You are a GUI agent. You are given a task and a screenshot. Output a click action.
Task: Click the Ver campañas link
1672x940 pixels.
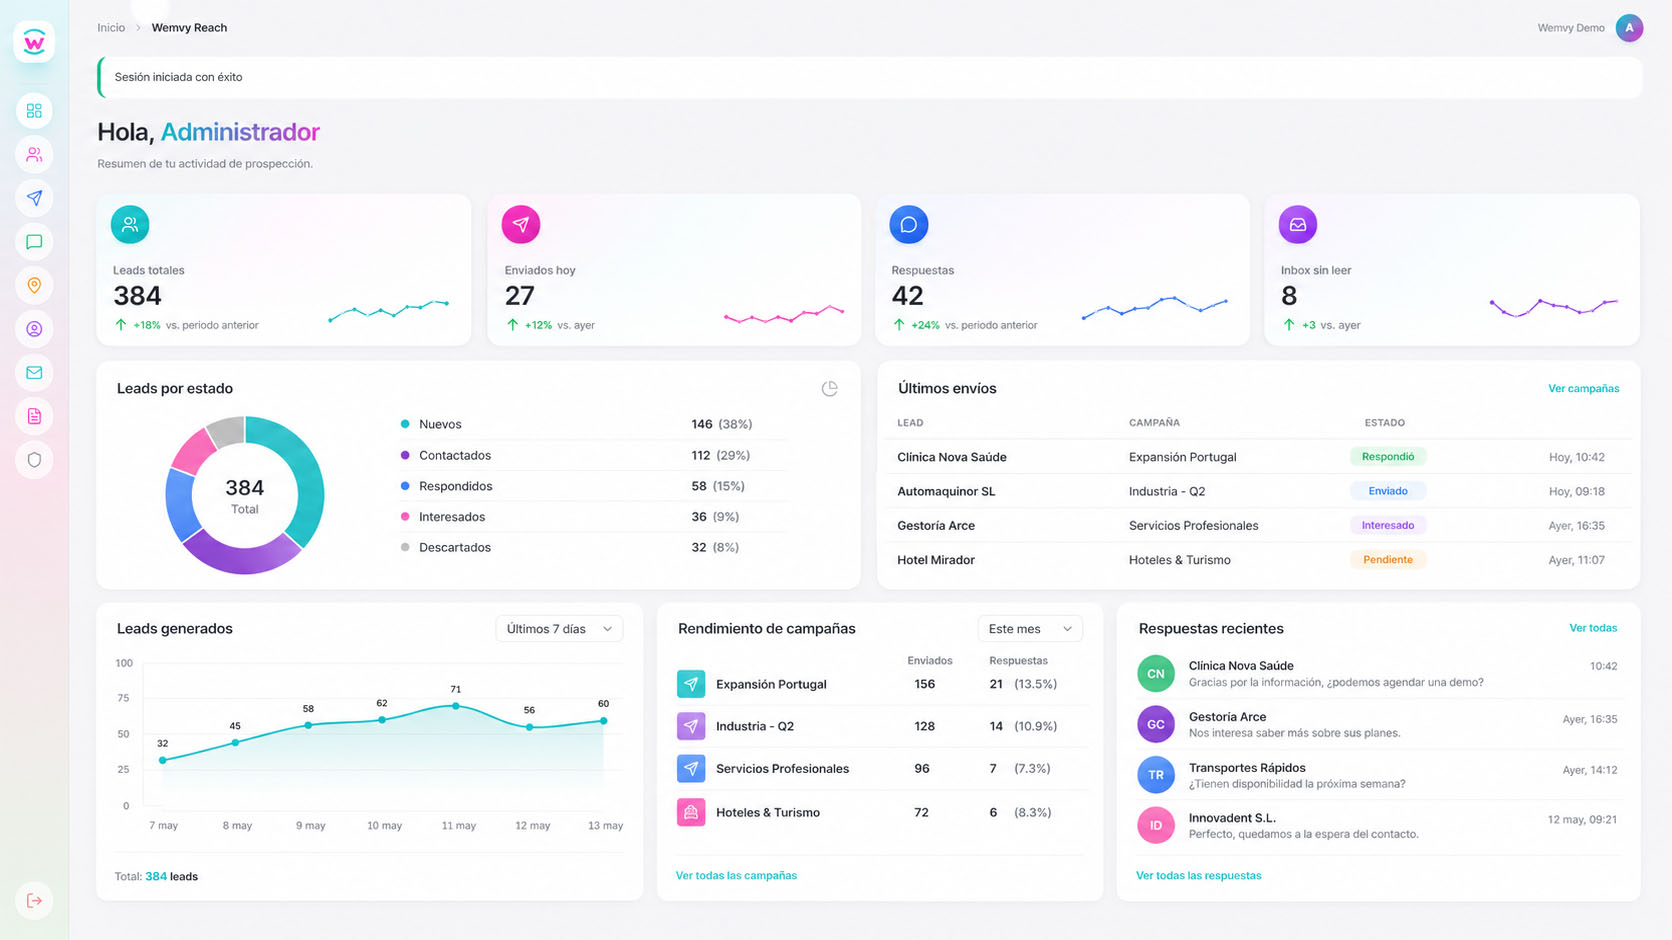point(1583,389)
